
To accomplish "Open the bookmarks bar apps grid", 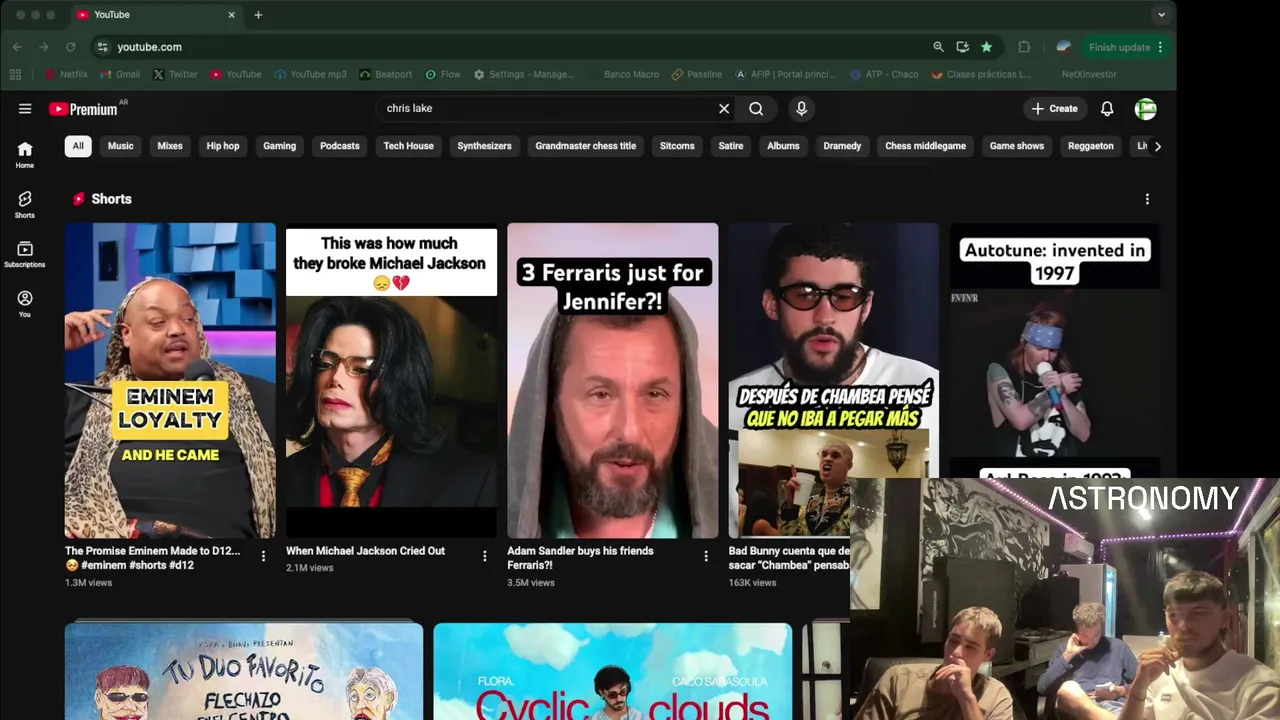I will [15, 74].
